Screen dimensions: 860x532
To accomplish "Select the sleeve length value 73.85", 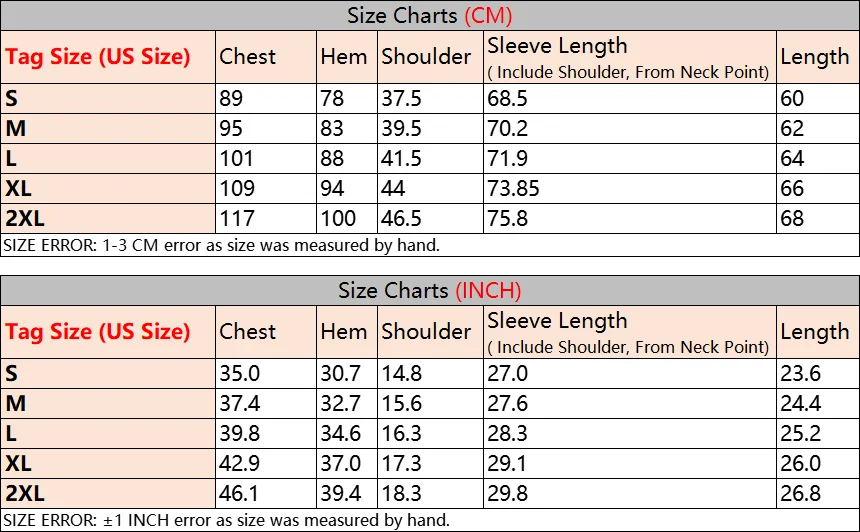I will point(513,189).
